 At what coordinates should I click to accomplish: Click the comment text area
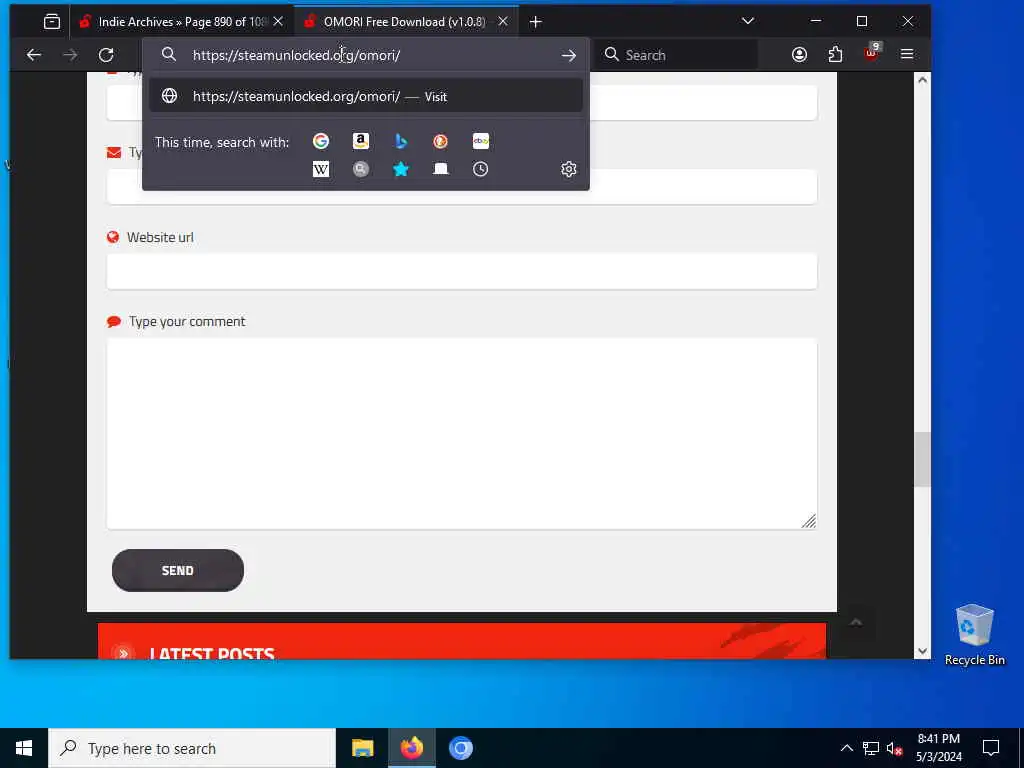pyautogui.click(x=462, y=434)
